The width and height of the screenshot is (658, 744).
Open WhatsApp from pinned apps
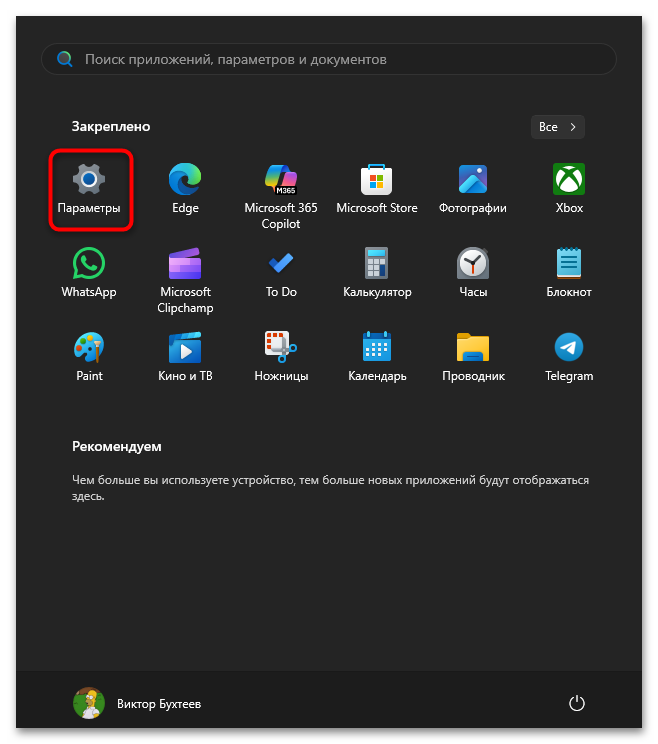[x=89, y=274]
